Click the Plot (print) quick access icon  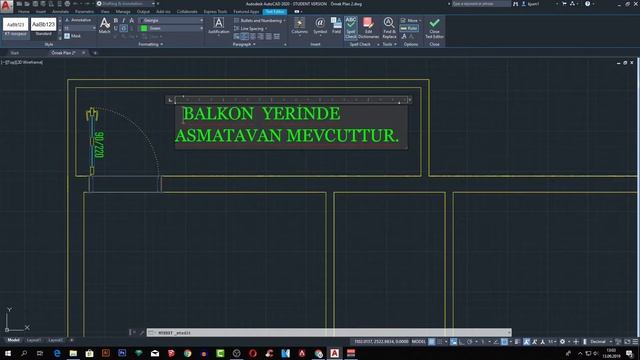pos(67,4)
